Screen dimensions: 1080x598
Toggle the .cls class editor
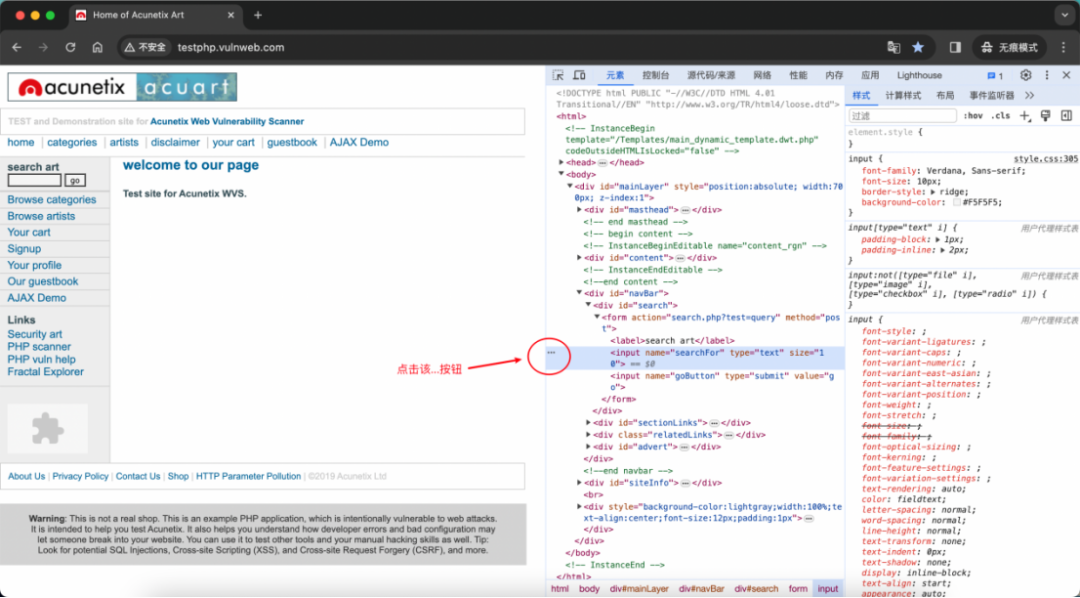tap(1000, 116)
